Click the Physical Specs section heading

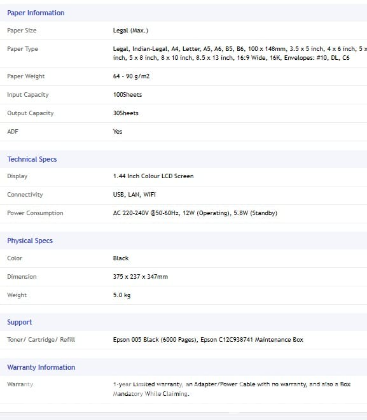pos(30,241)
